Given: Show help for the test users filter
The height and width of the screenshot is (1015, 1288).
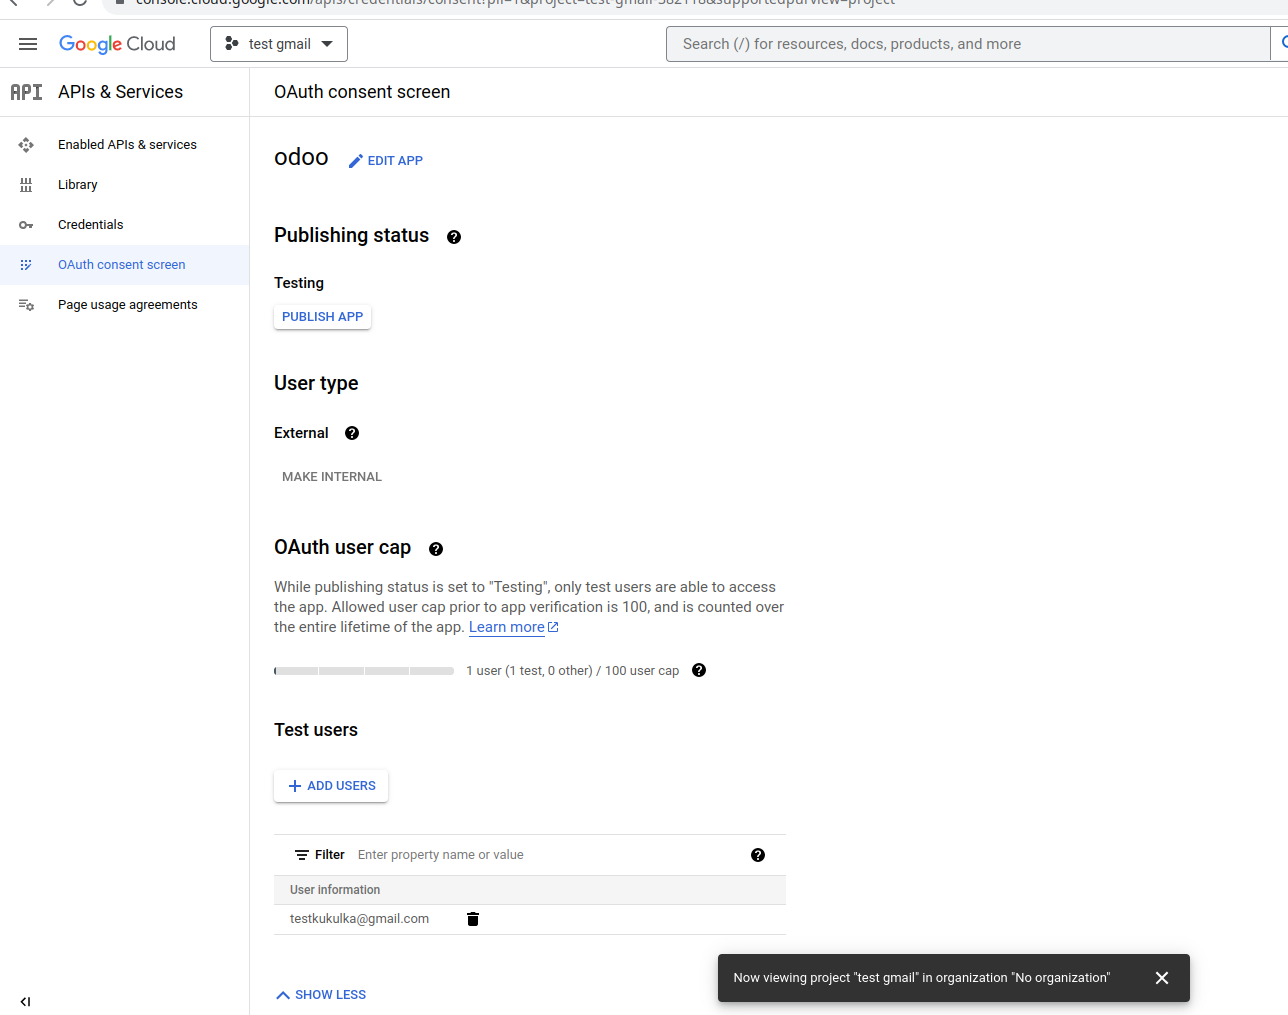Looking at the screenshot, I should (758, 855).
